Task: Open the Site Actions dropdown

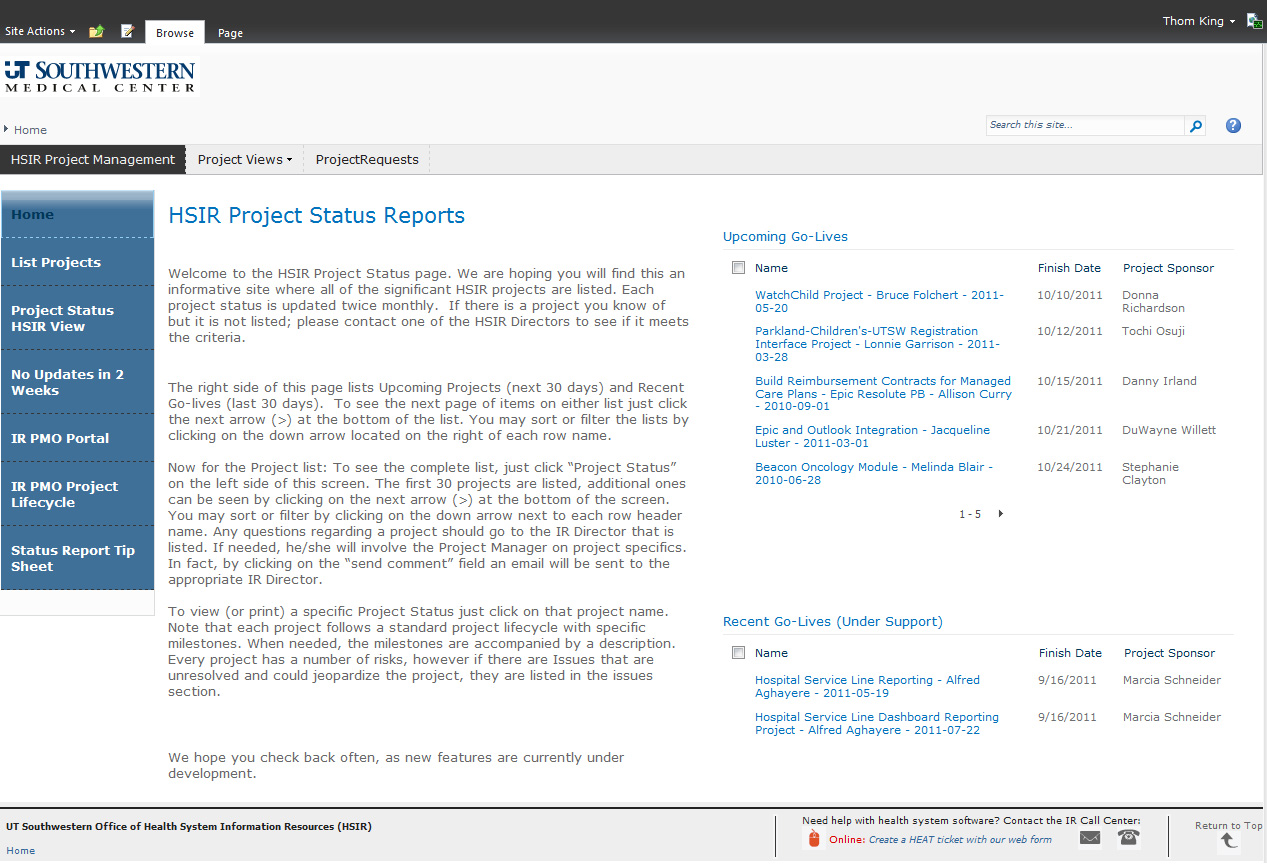Action: pos(40,31)
